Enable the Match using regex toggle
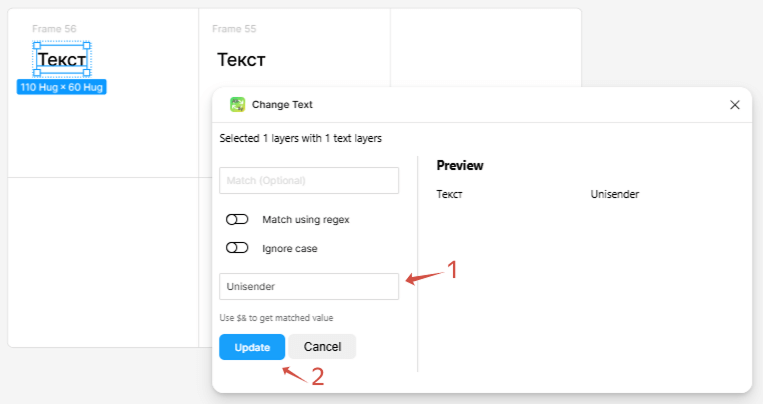Screen dimensions: 763x404 (x=237, y=219)
